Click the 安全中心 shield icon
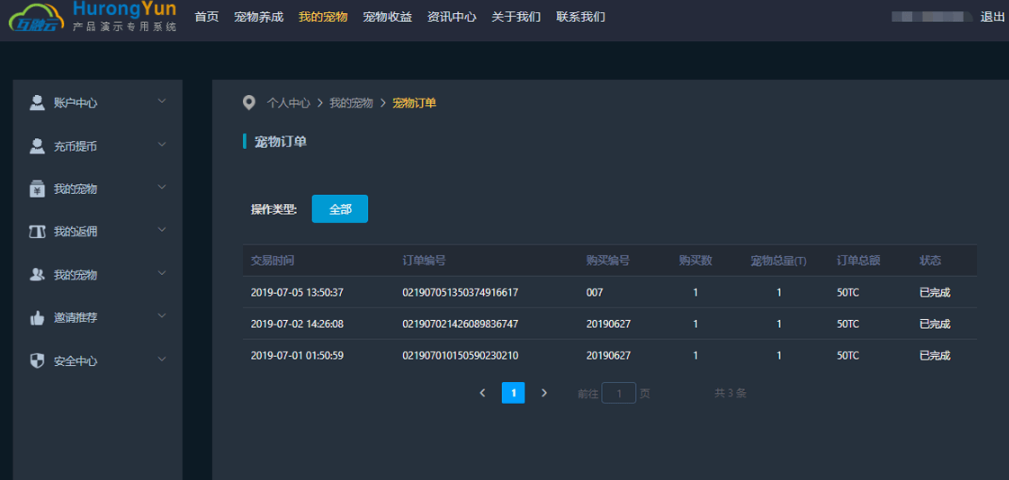This screenshot has height=480, width=1009. (37, 360)
